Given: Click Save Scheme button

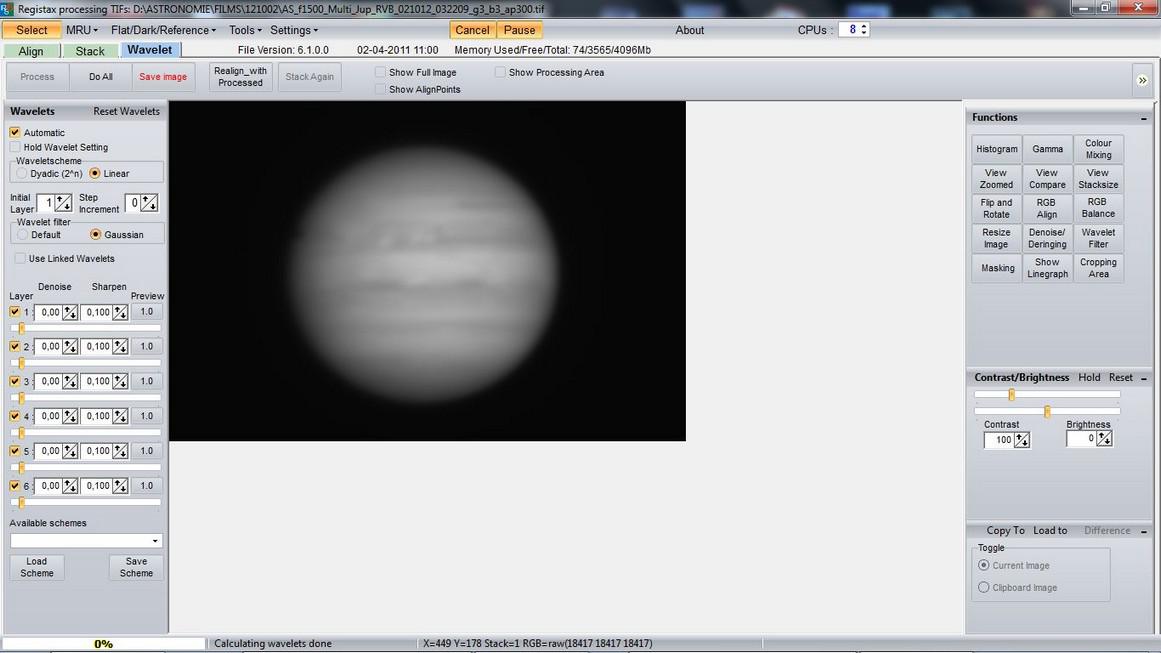Looking at the screenshot, I should click(x=136, y=567).
